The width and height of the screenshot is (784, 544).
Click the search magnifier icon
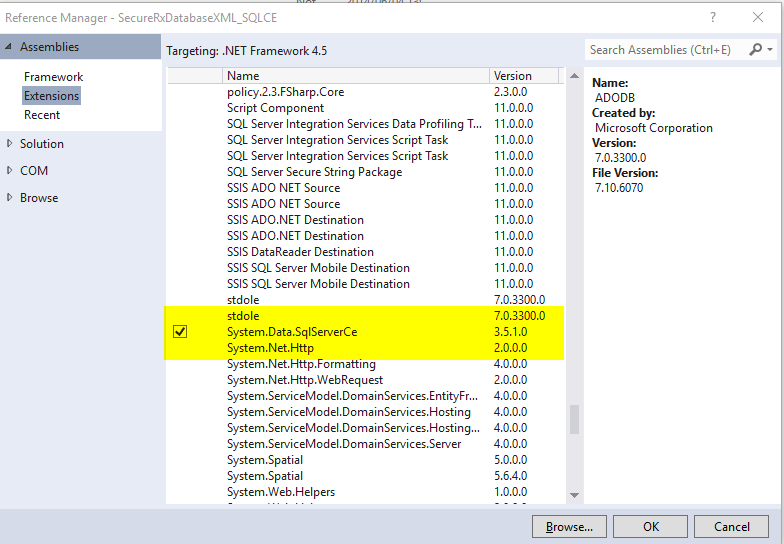point(756,50)
